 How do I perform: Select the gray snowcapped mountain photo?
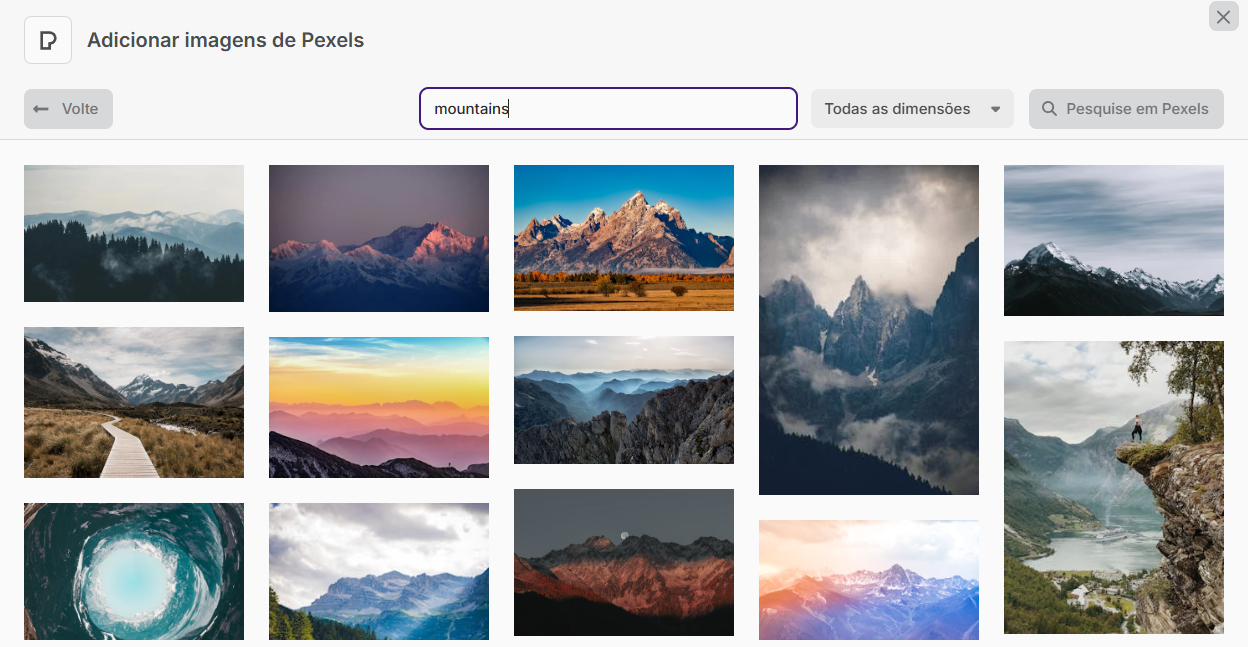click(x=1114, y=240)
